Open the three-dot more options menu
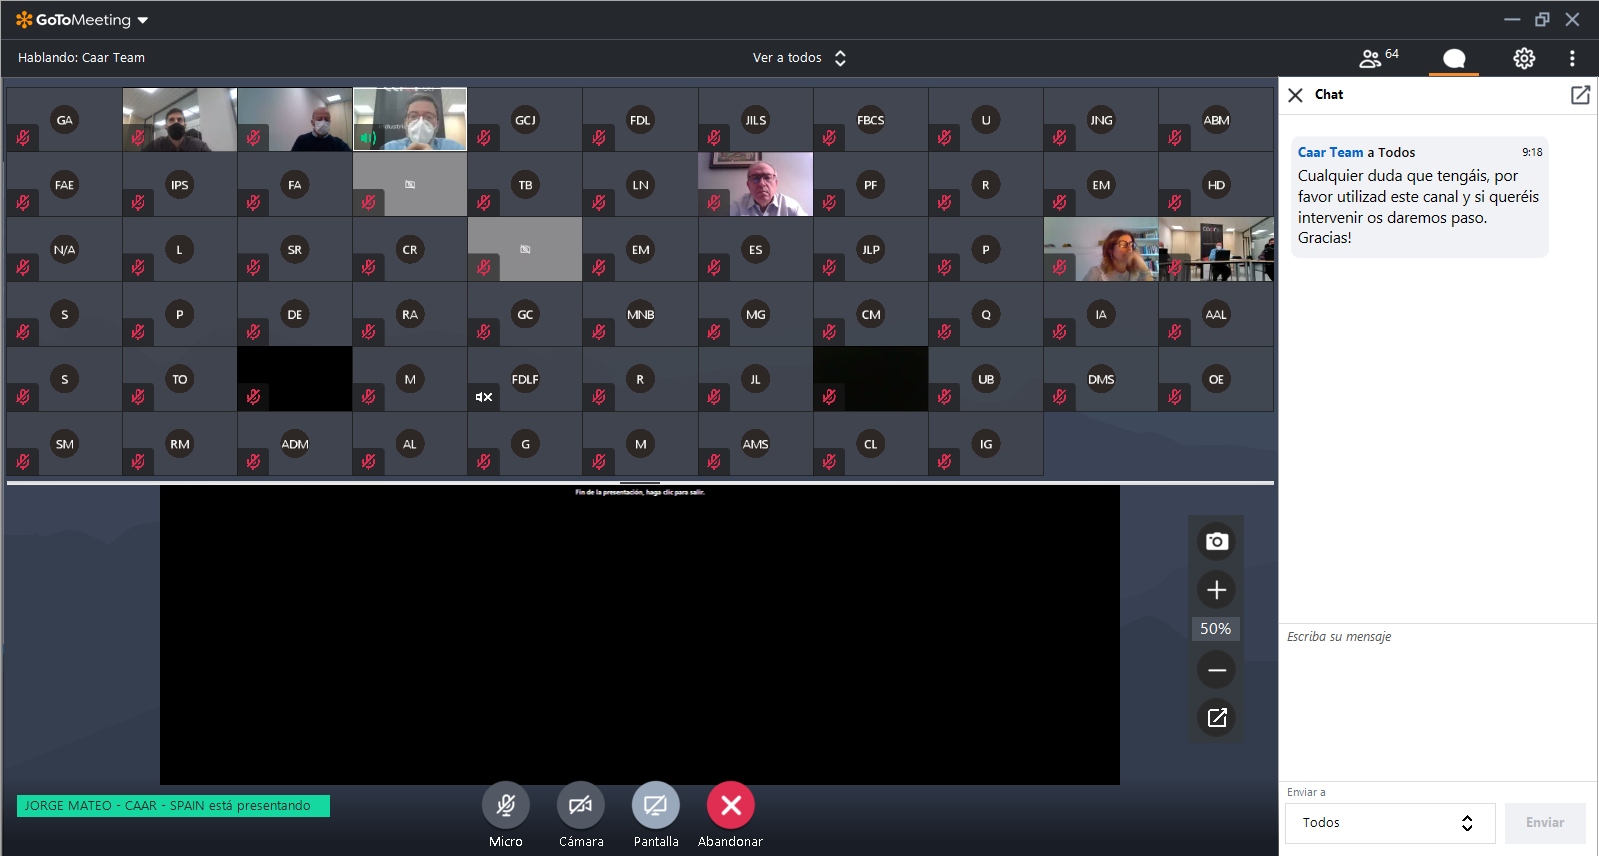 coord(1572,59)
